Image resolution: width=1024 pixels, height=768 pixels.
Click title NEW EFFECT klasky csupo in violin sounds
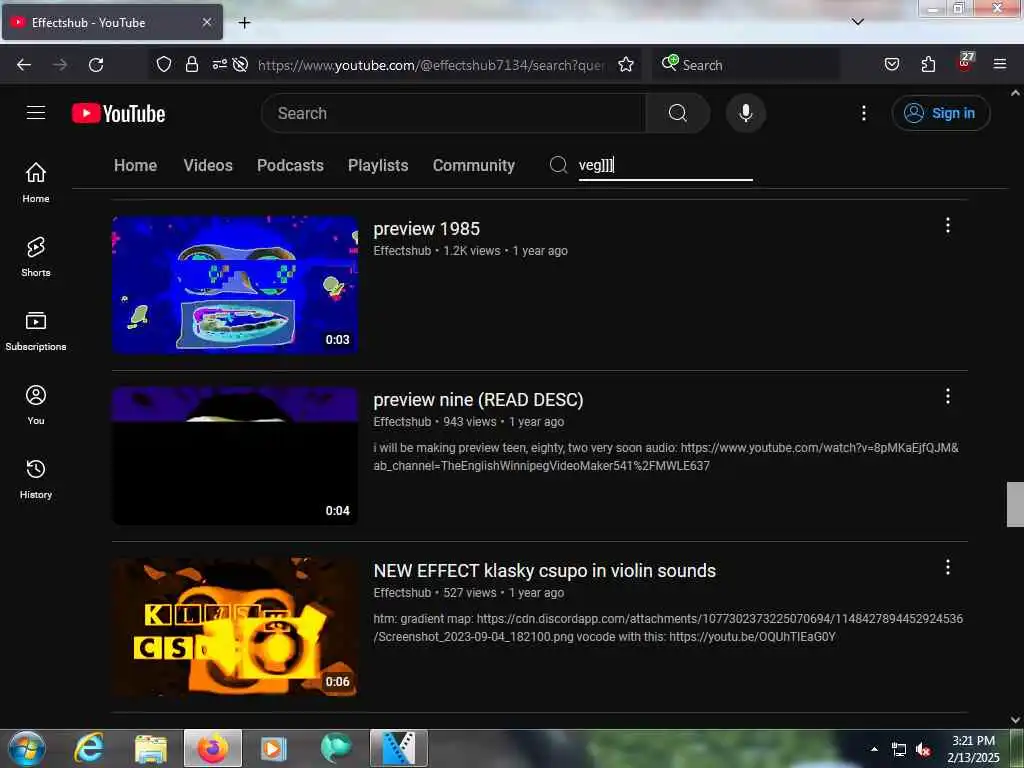tap(545, 571)
